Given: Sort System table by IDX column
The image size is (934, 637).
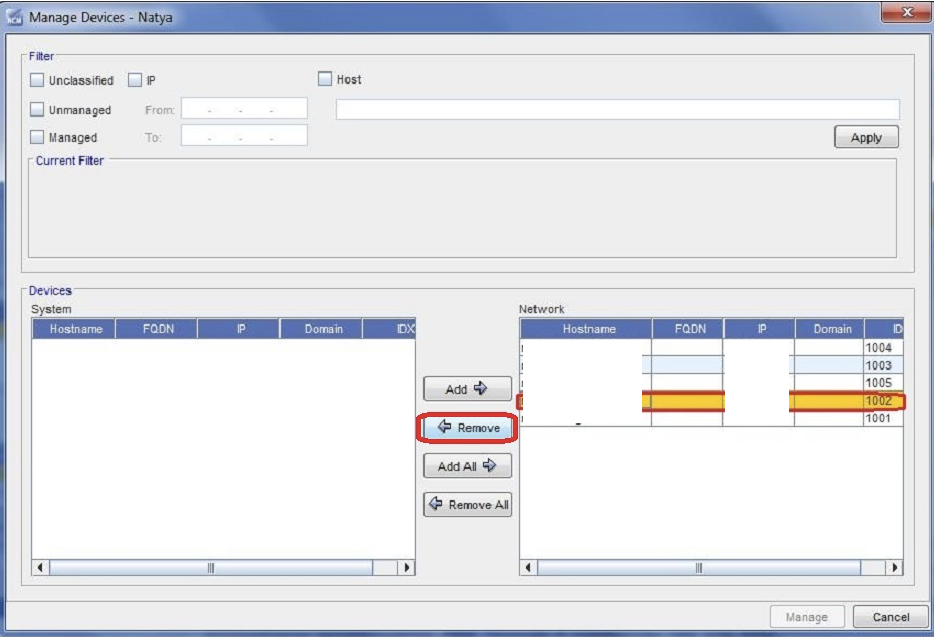Looking at the screenshot, I should coord(390,329).
